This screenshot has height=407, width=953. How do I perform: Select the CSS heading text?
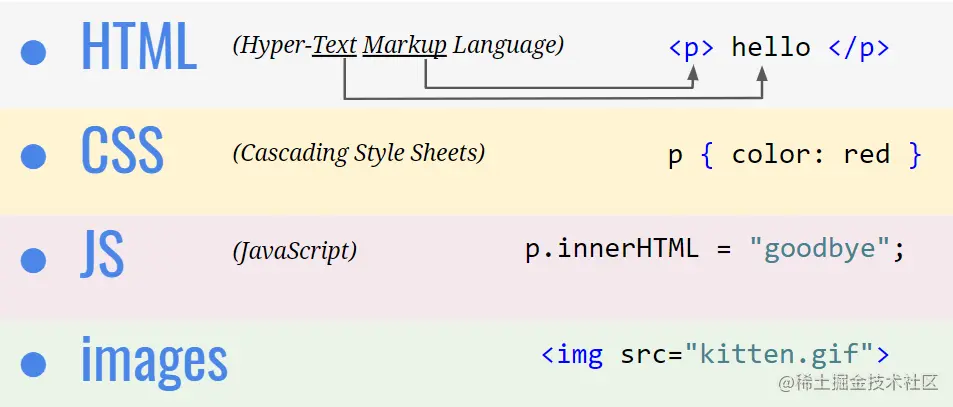coord(122,152)
